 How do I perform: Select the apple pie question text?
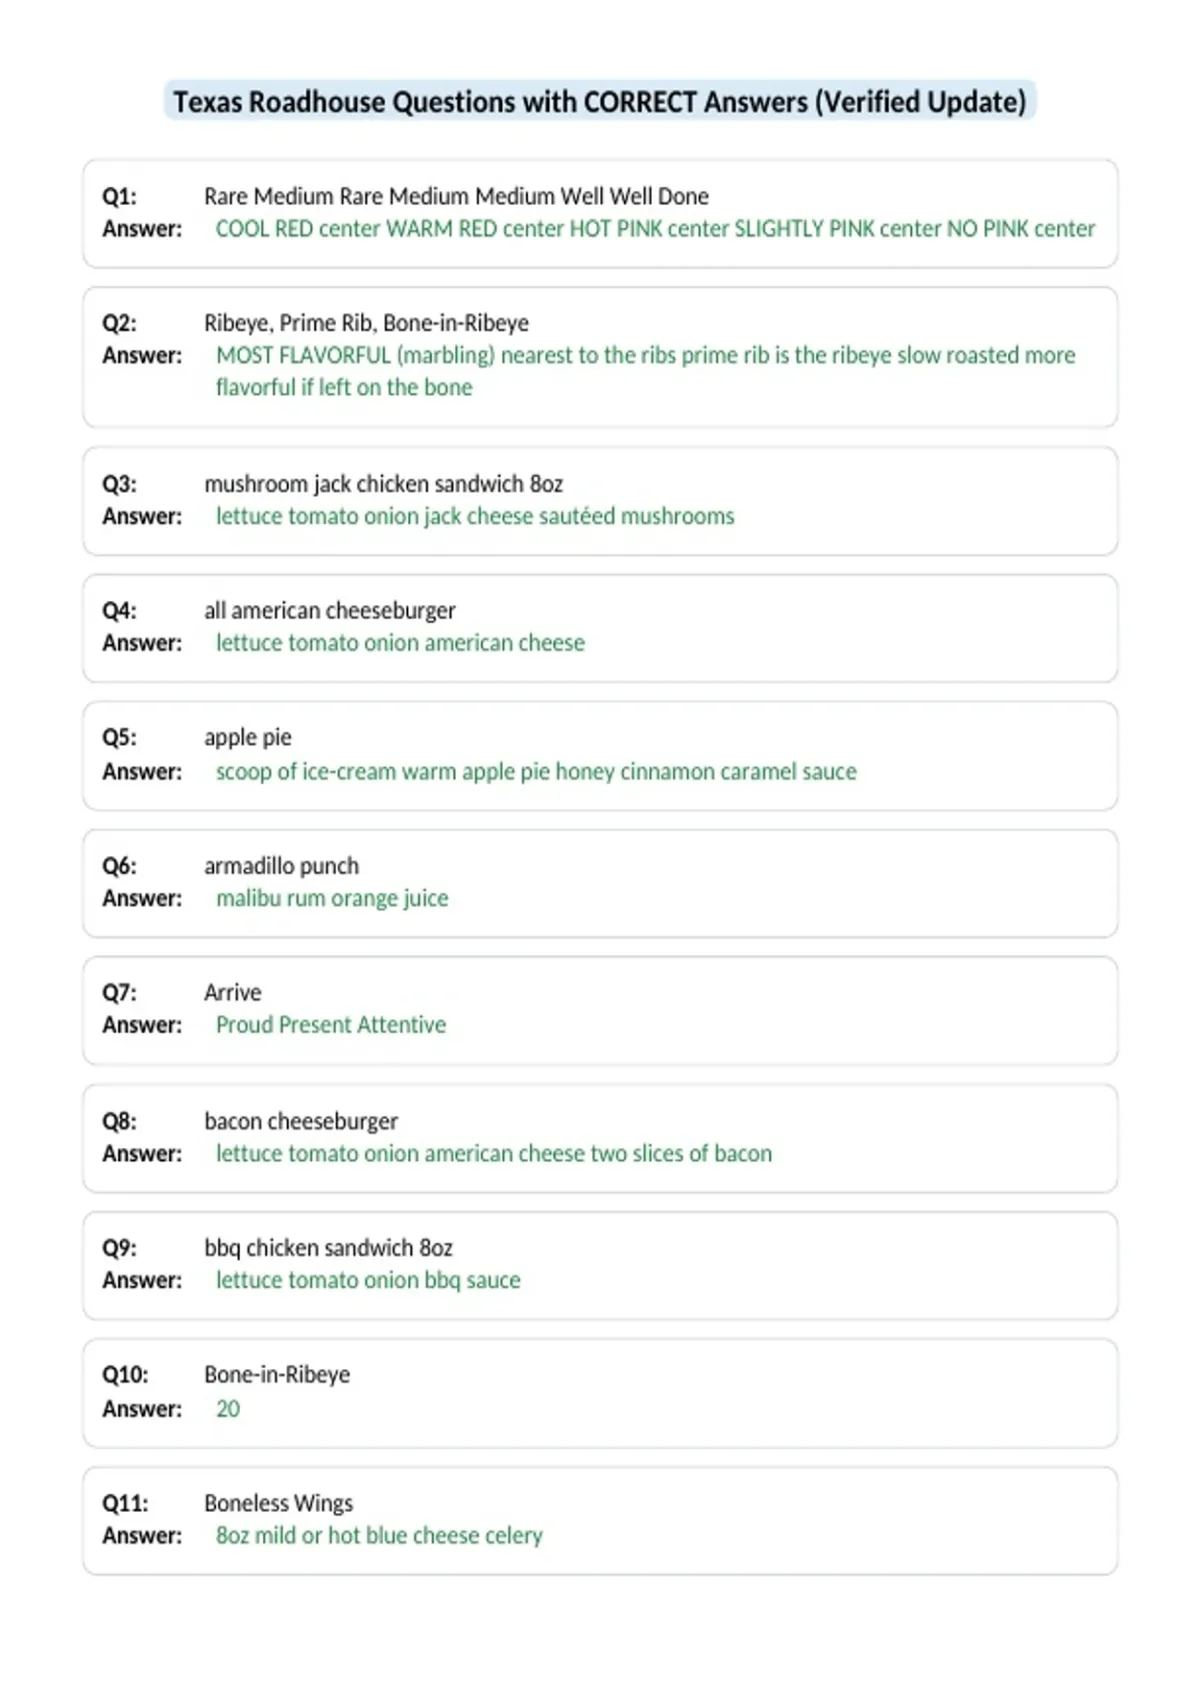click(248, 738)
